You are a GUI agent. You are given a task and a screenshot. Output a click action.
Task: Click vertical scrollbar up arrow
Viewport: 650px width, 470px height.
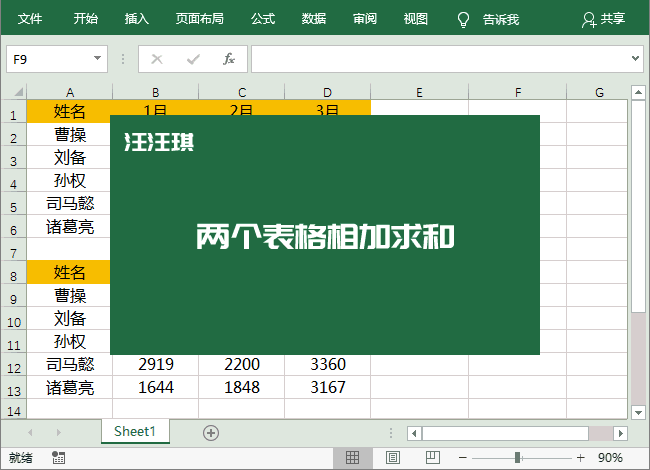(x=638, y=92)
